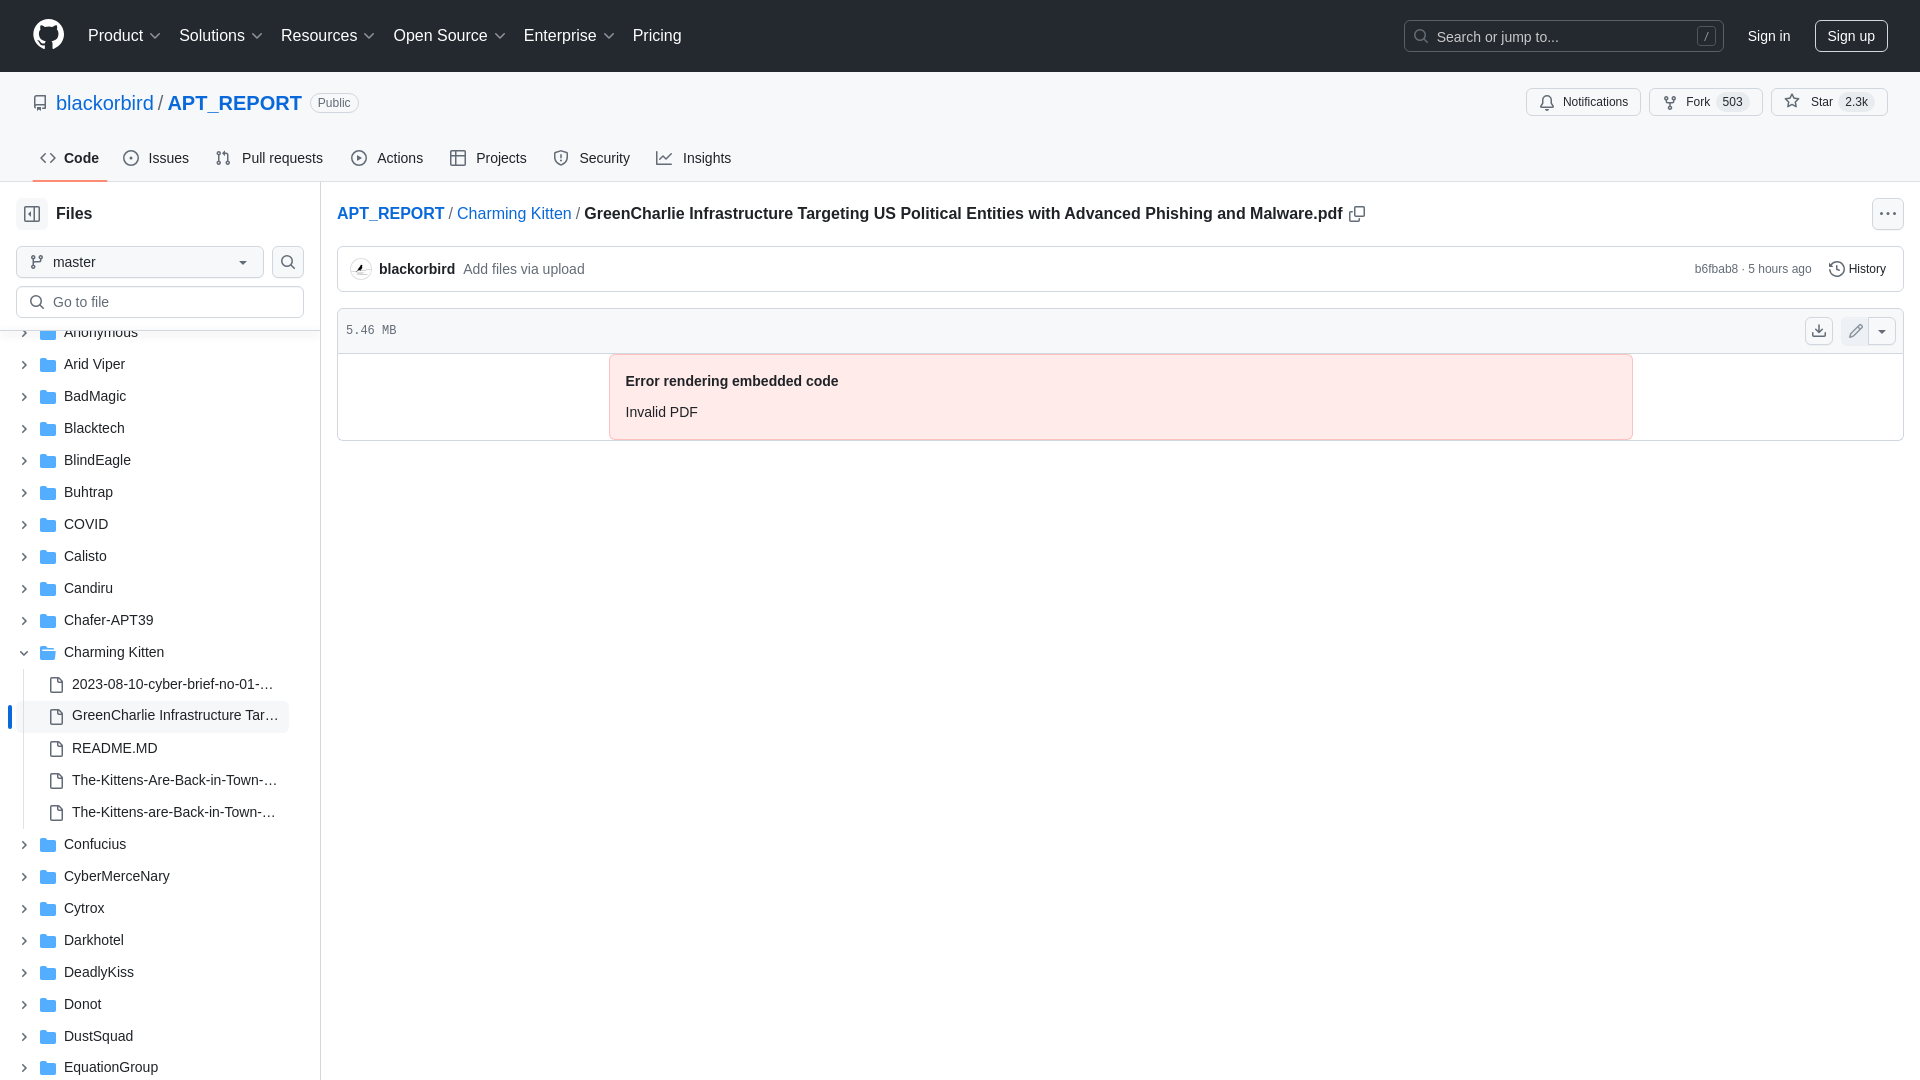Click the BadMagic folder icon

[48, 396]
